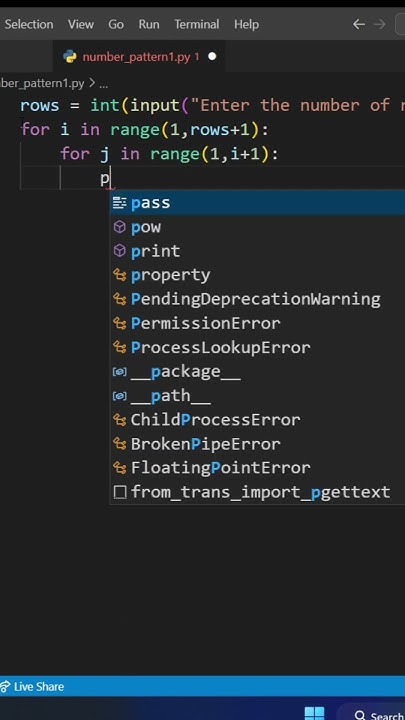Click the taskbar Search box

tap(379, 715)
